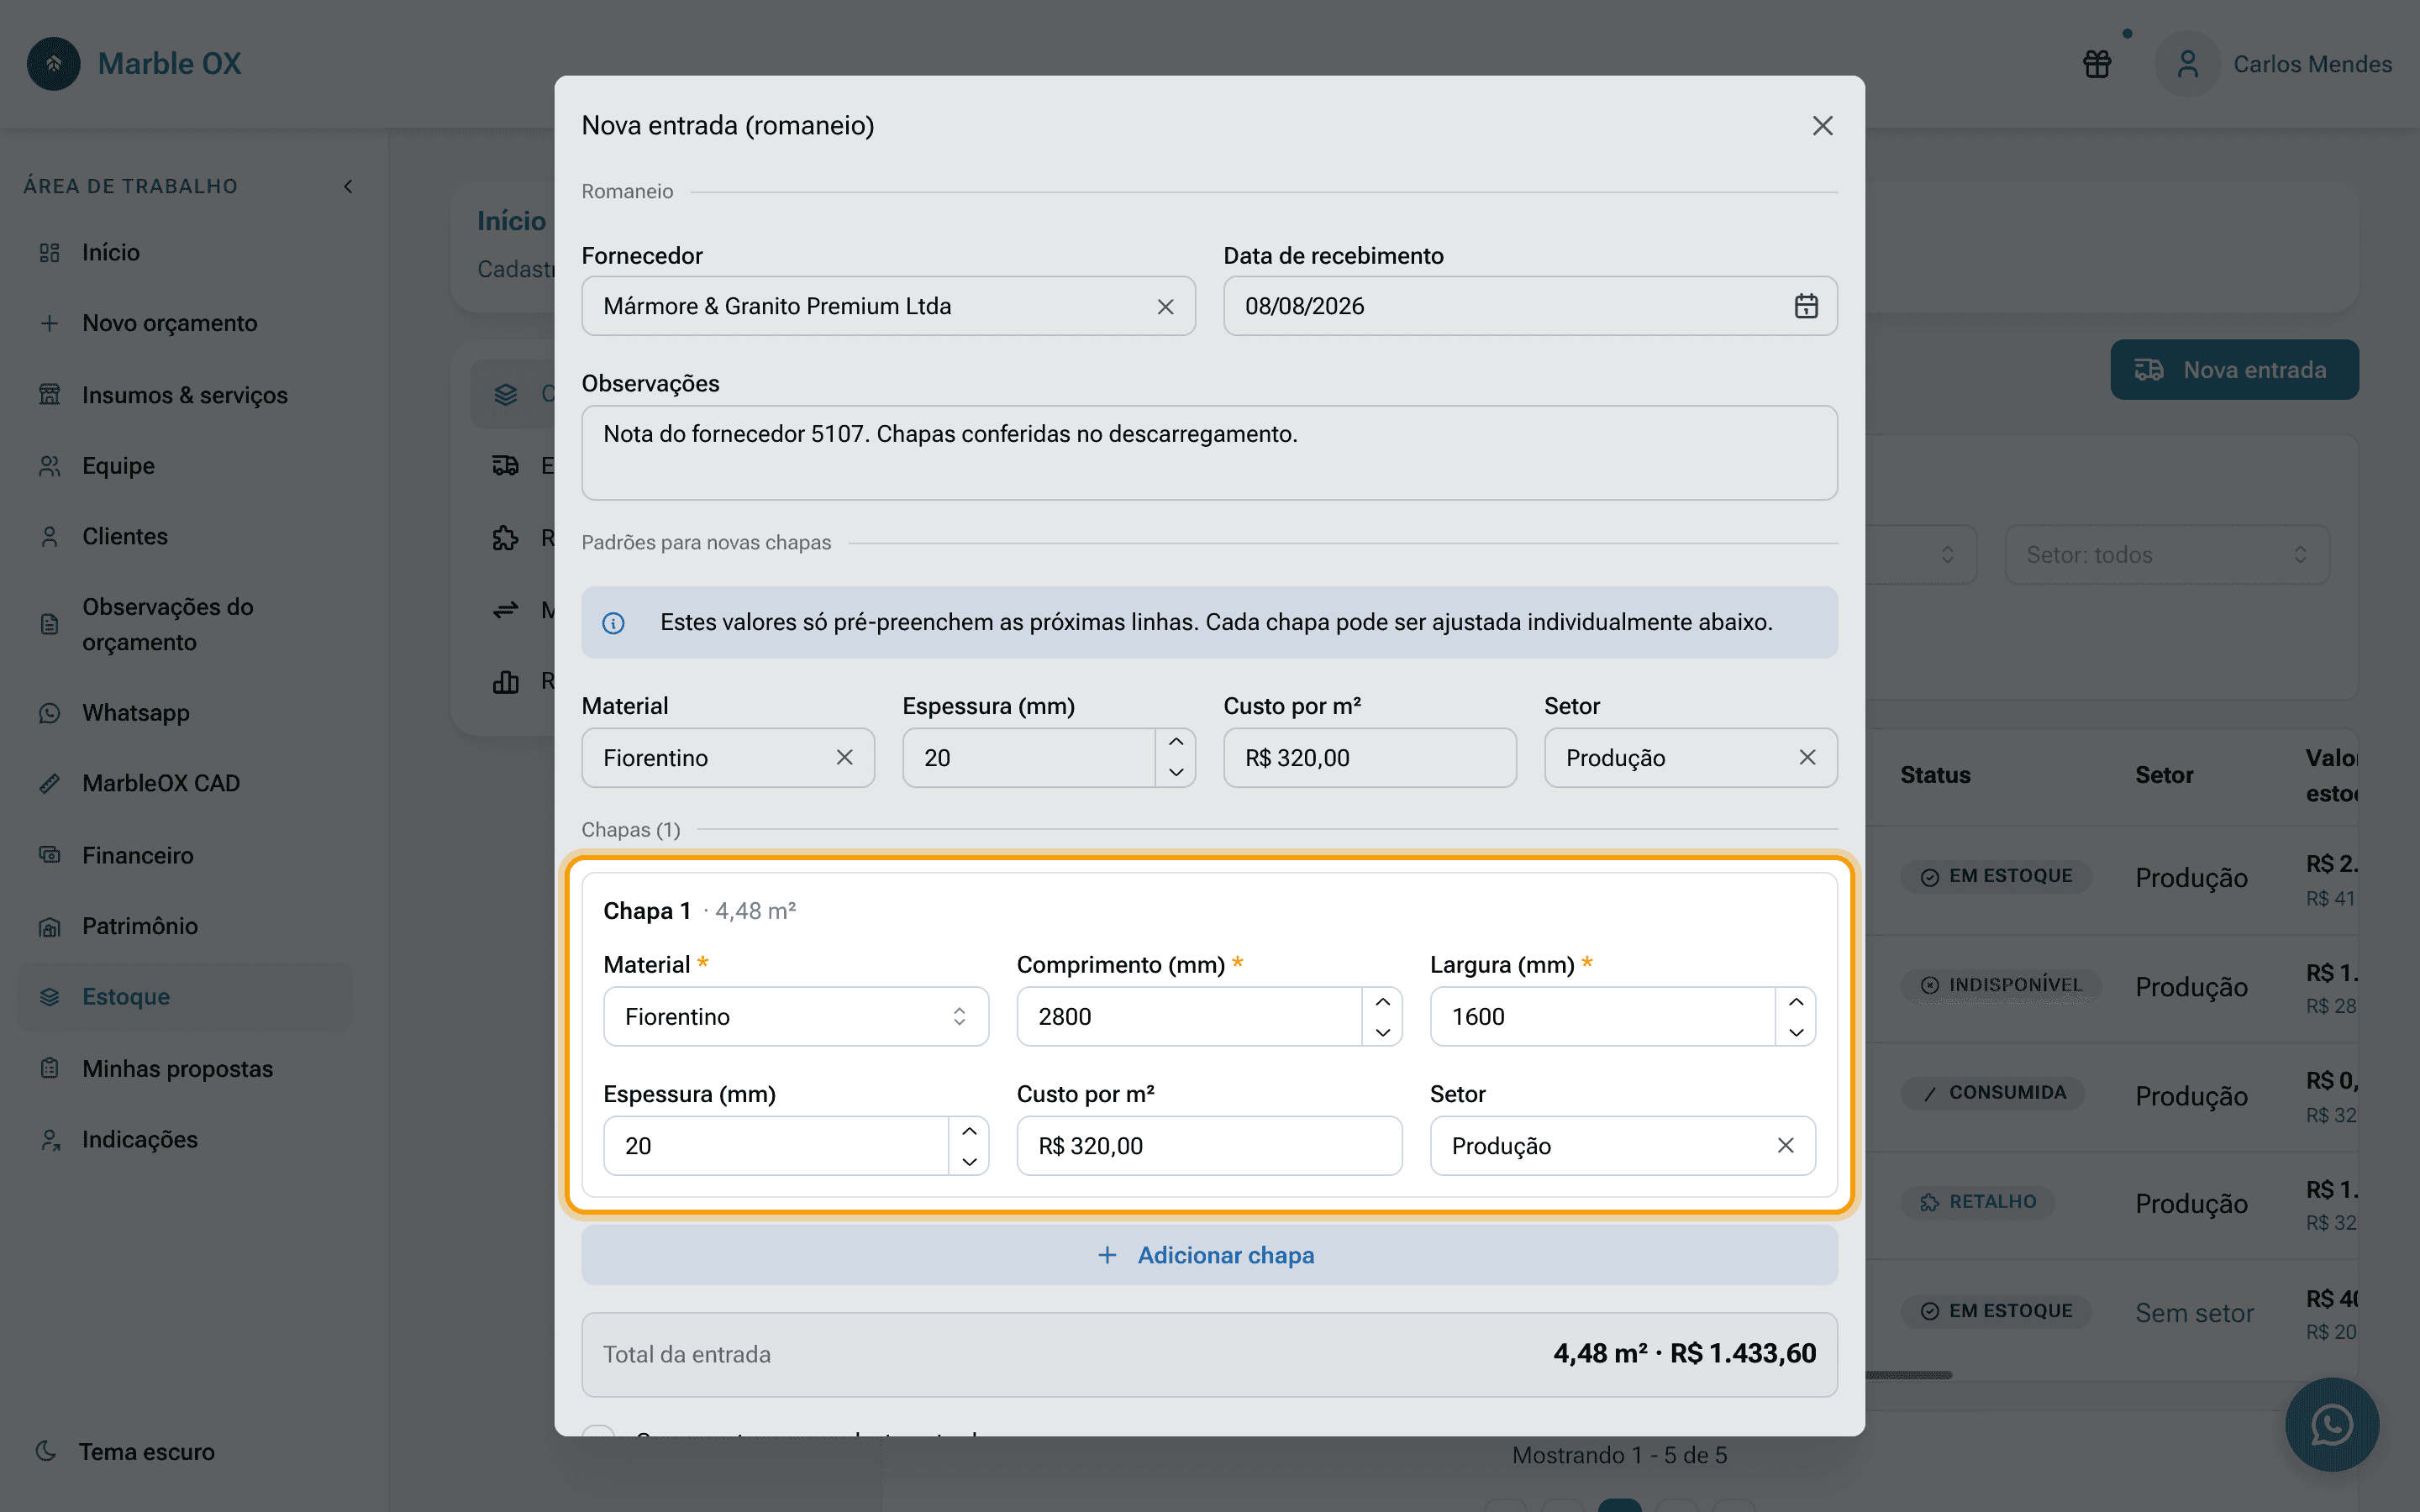Click the total value 4,48 m² · R$ 1.433,60

pos(1684,1354)
